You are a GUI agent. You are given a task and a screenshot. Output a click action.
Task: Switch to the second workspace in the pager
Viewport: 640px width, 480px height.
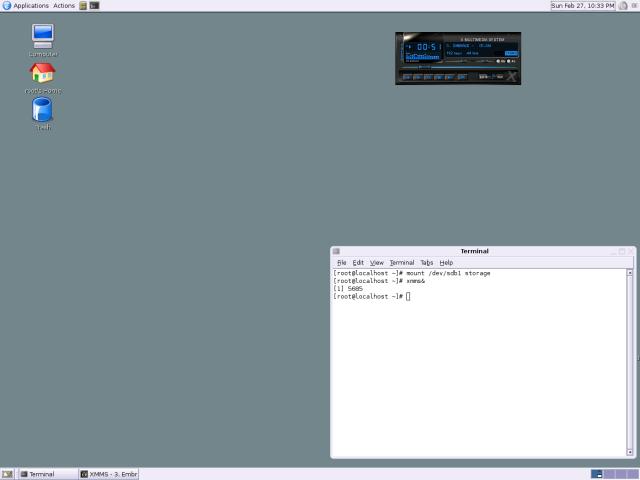pyautogui.click(x=609, y=474)
